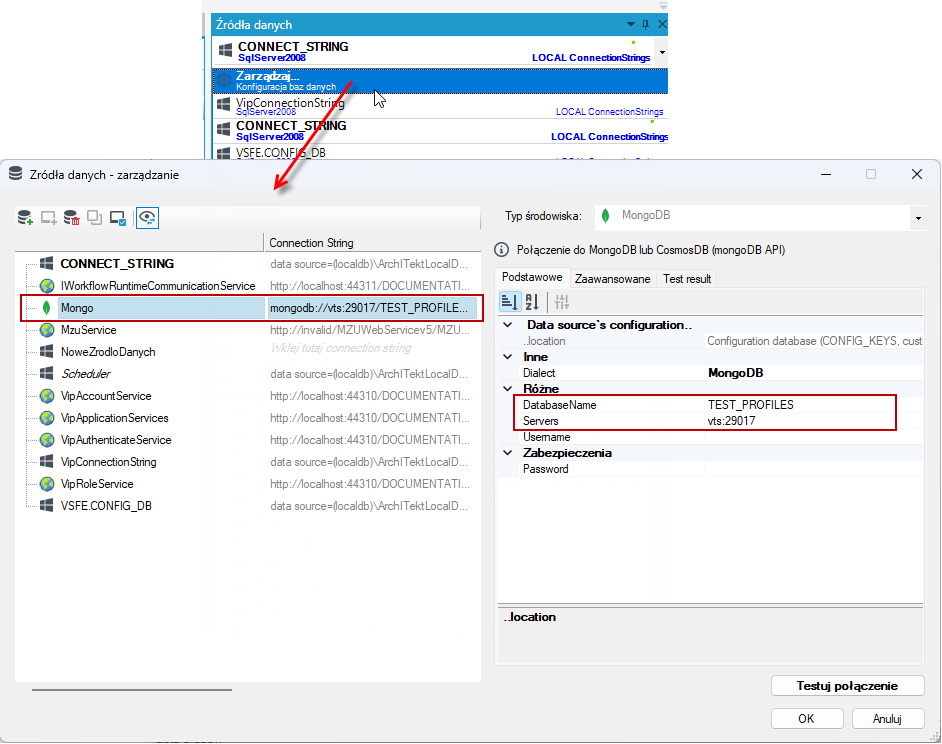This screenshot has width=942, height=744.
Task: Choose Zarządzaj... in the data sources list
Action: coord(440,81)
